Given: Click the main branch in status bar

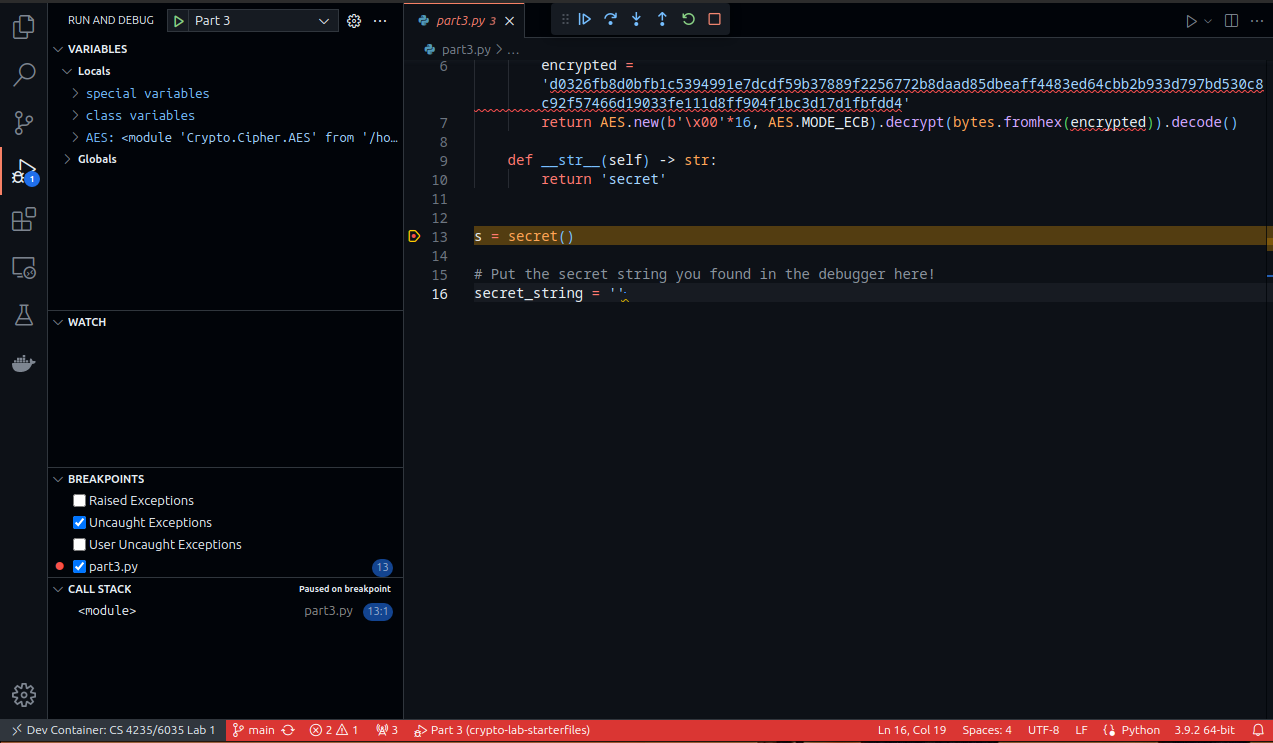Looking at the screenshot, I should pos(254,730).
